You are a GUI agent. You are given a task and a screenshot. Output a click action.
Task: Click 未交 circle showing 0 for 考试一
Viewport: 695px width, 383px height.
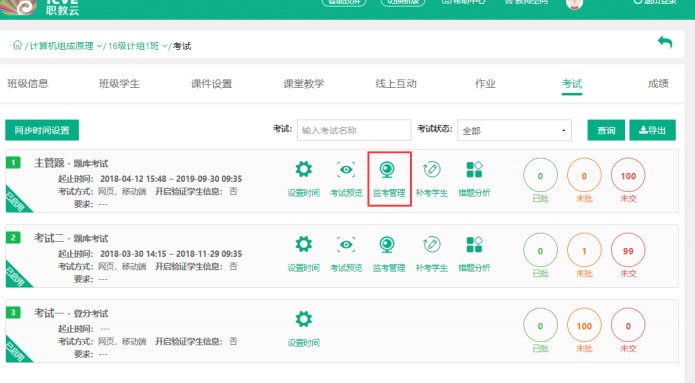(628, 325)
